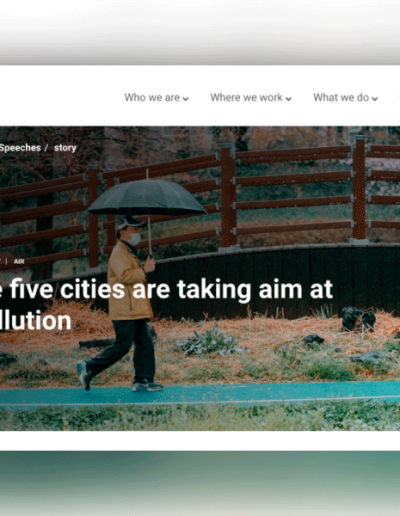Click the teal walking path in the photo
This screenshot has height=516, width=400.
pyautogui.click(x=200, y=393)
